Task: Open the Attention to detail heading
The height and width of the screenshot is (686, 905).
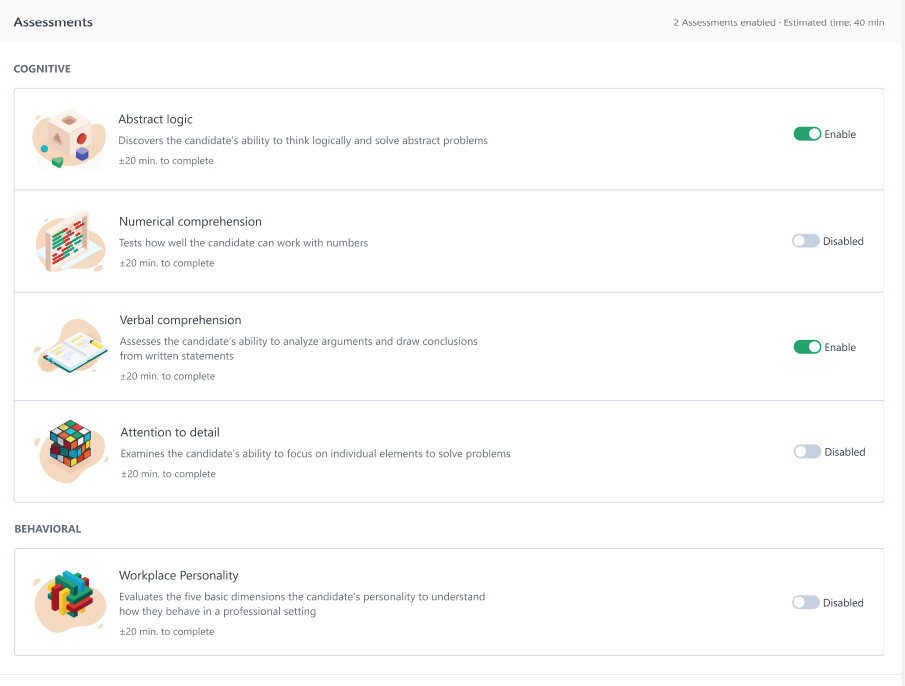Action: 170,432
